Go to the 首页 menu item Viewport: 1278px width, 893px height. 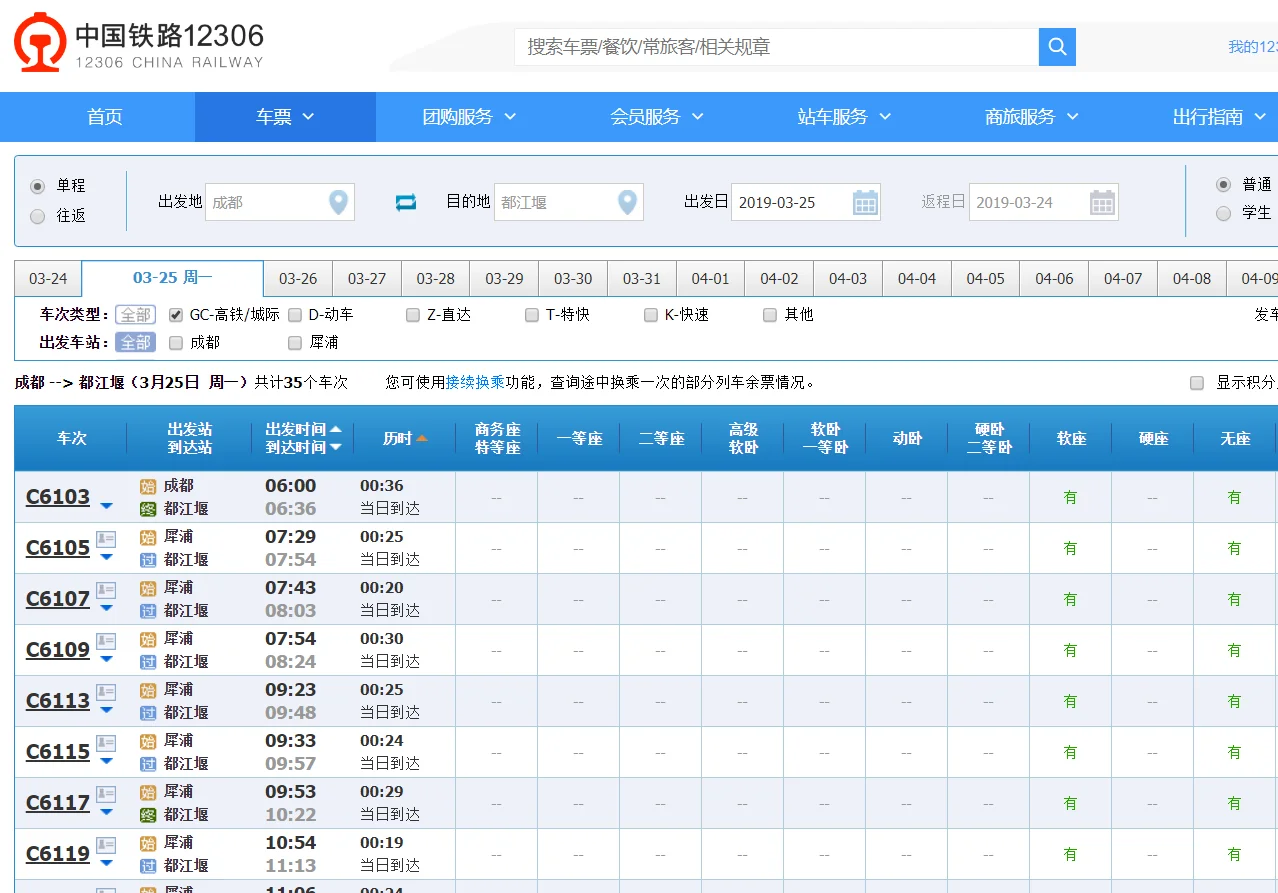(x=103, y=116)
